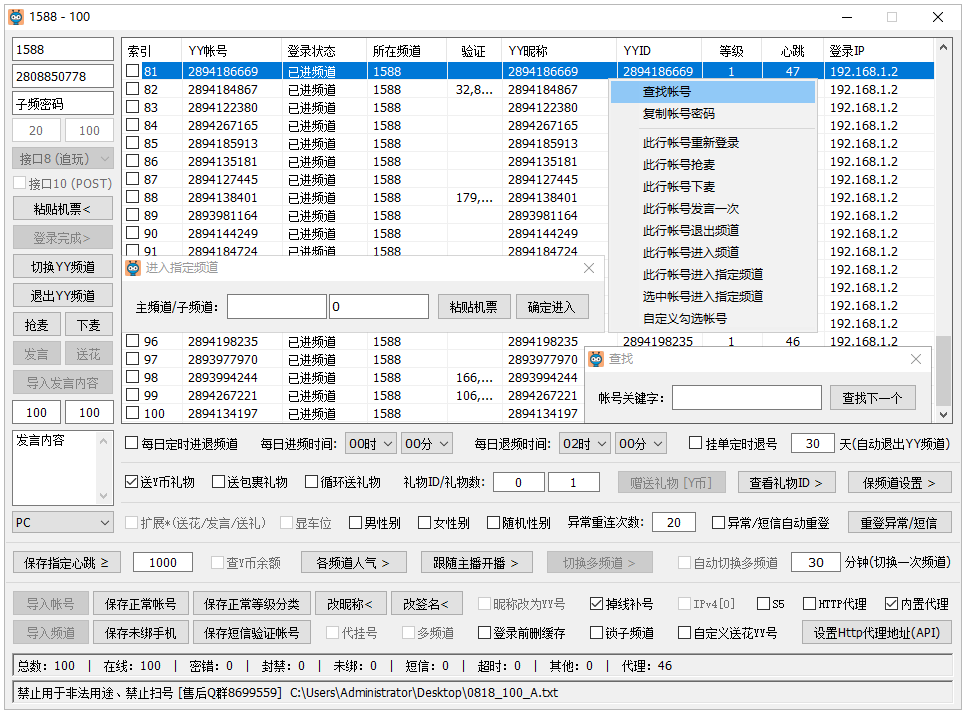
Task: Open 保频道设置 > button
Action: click(899, 483)
